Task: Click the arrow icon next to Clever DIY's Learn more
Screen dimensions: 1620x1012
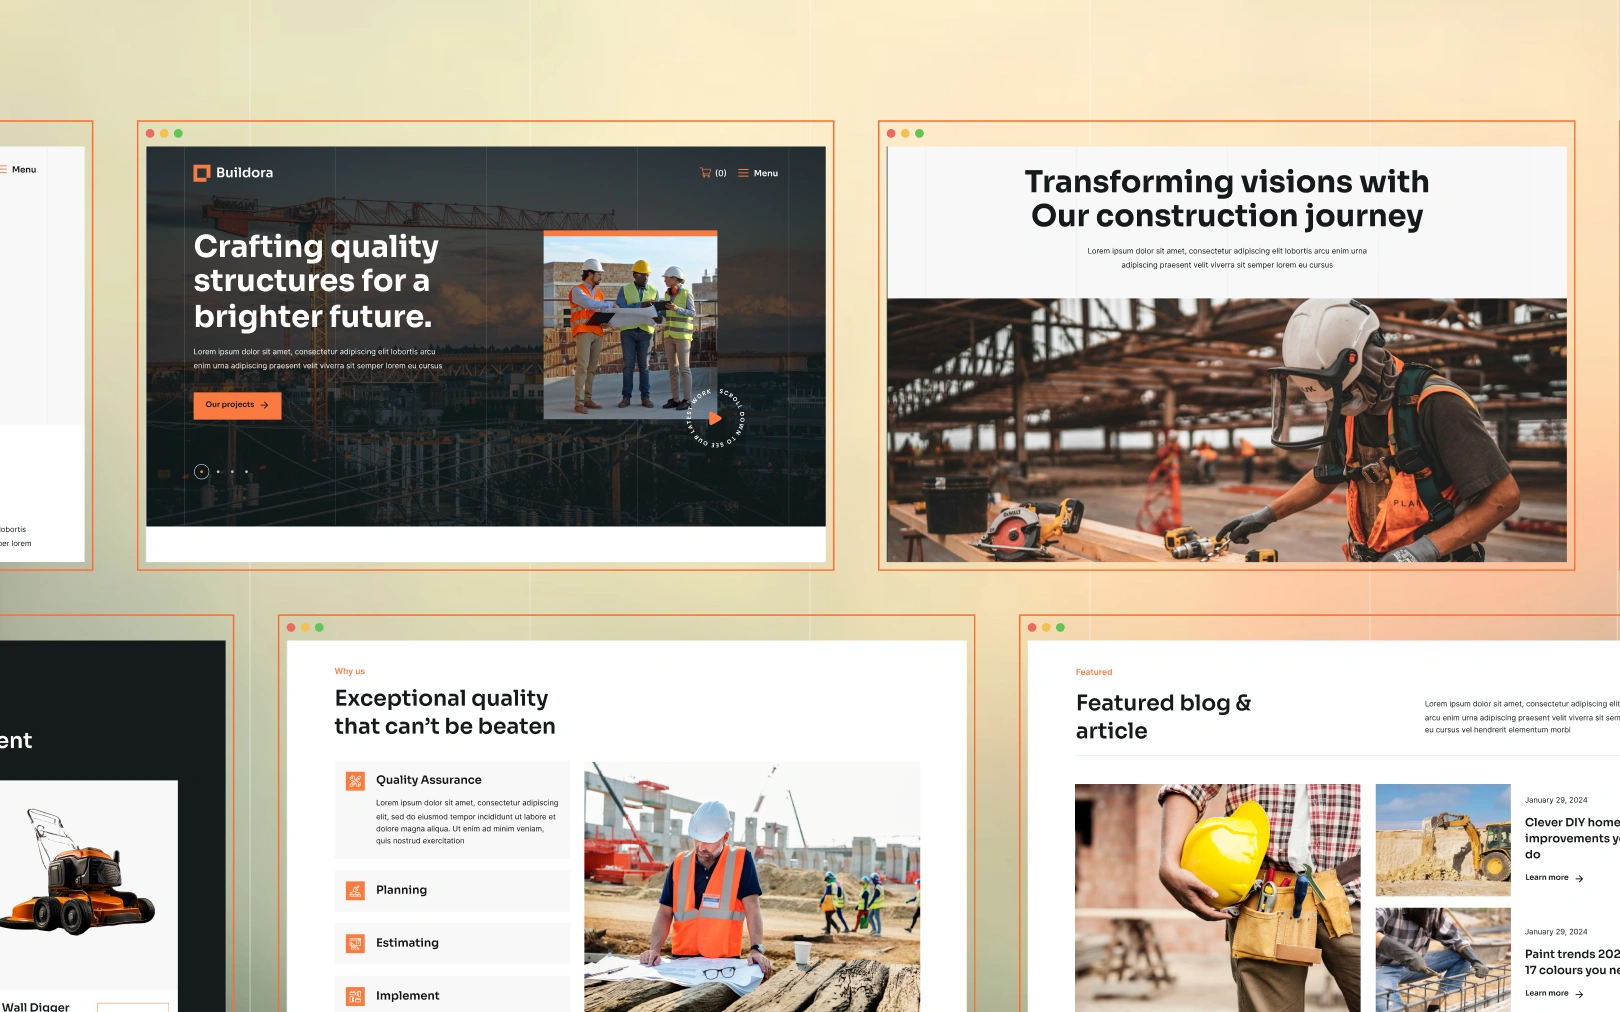Action: [1579, 878]
